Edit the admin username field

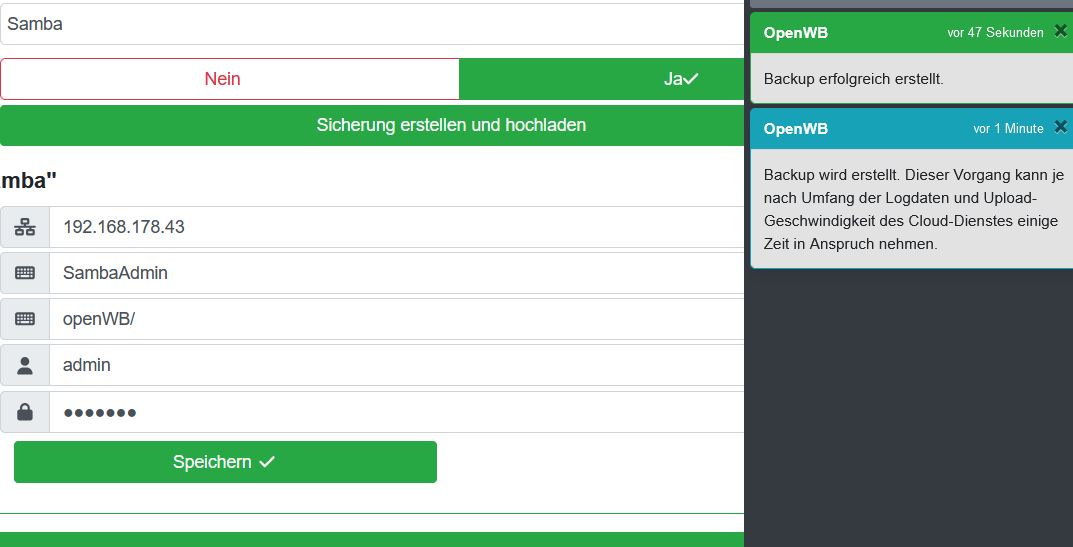click(x=396, y=366)
